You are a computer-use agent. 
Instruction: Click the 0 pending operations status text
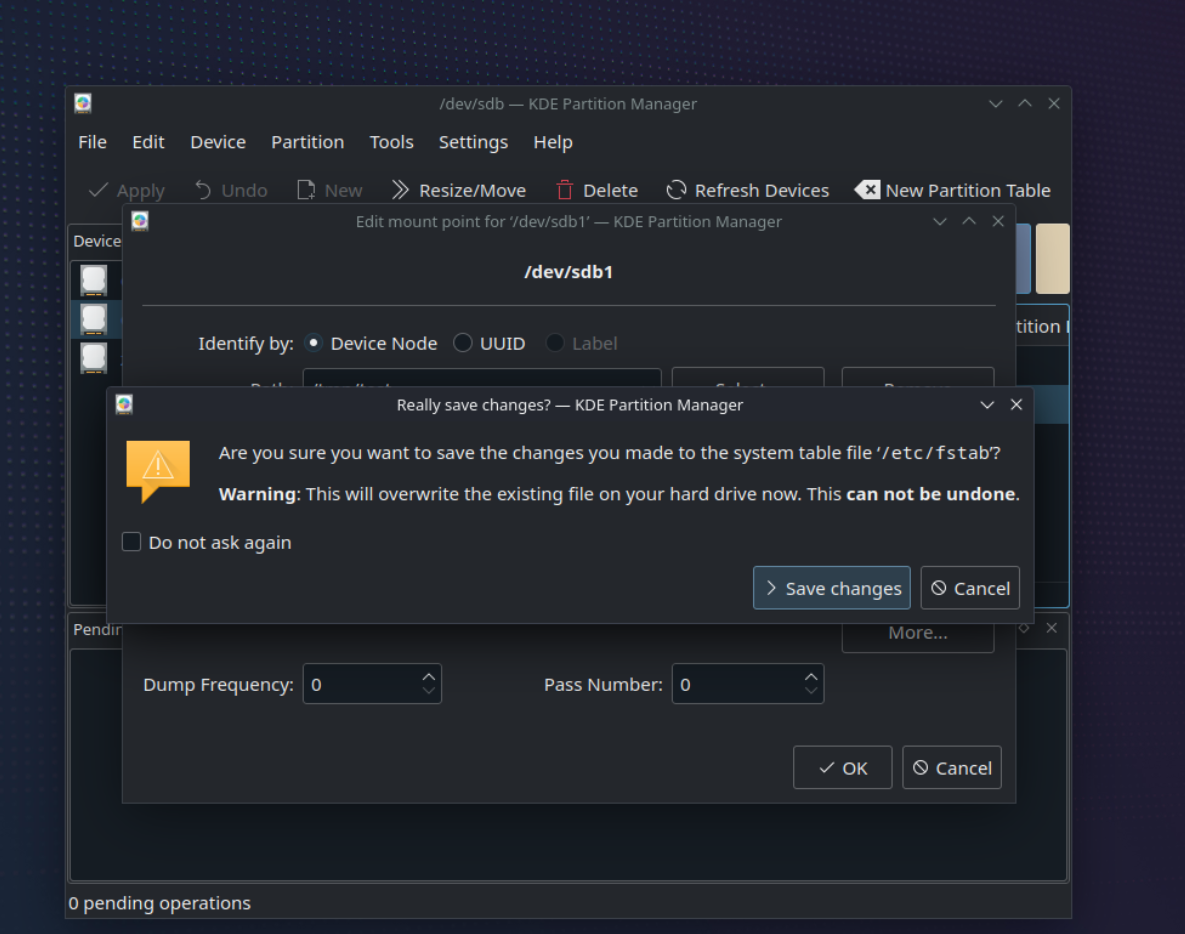pos(159,903)
